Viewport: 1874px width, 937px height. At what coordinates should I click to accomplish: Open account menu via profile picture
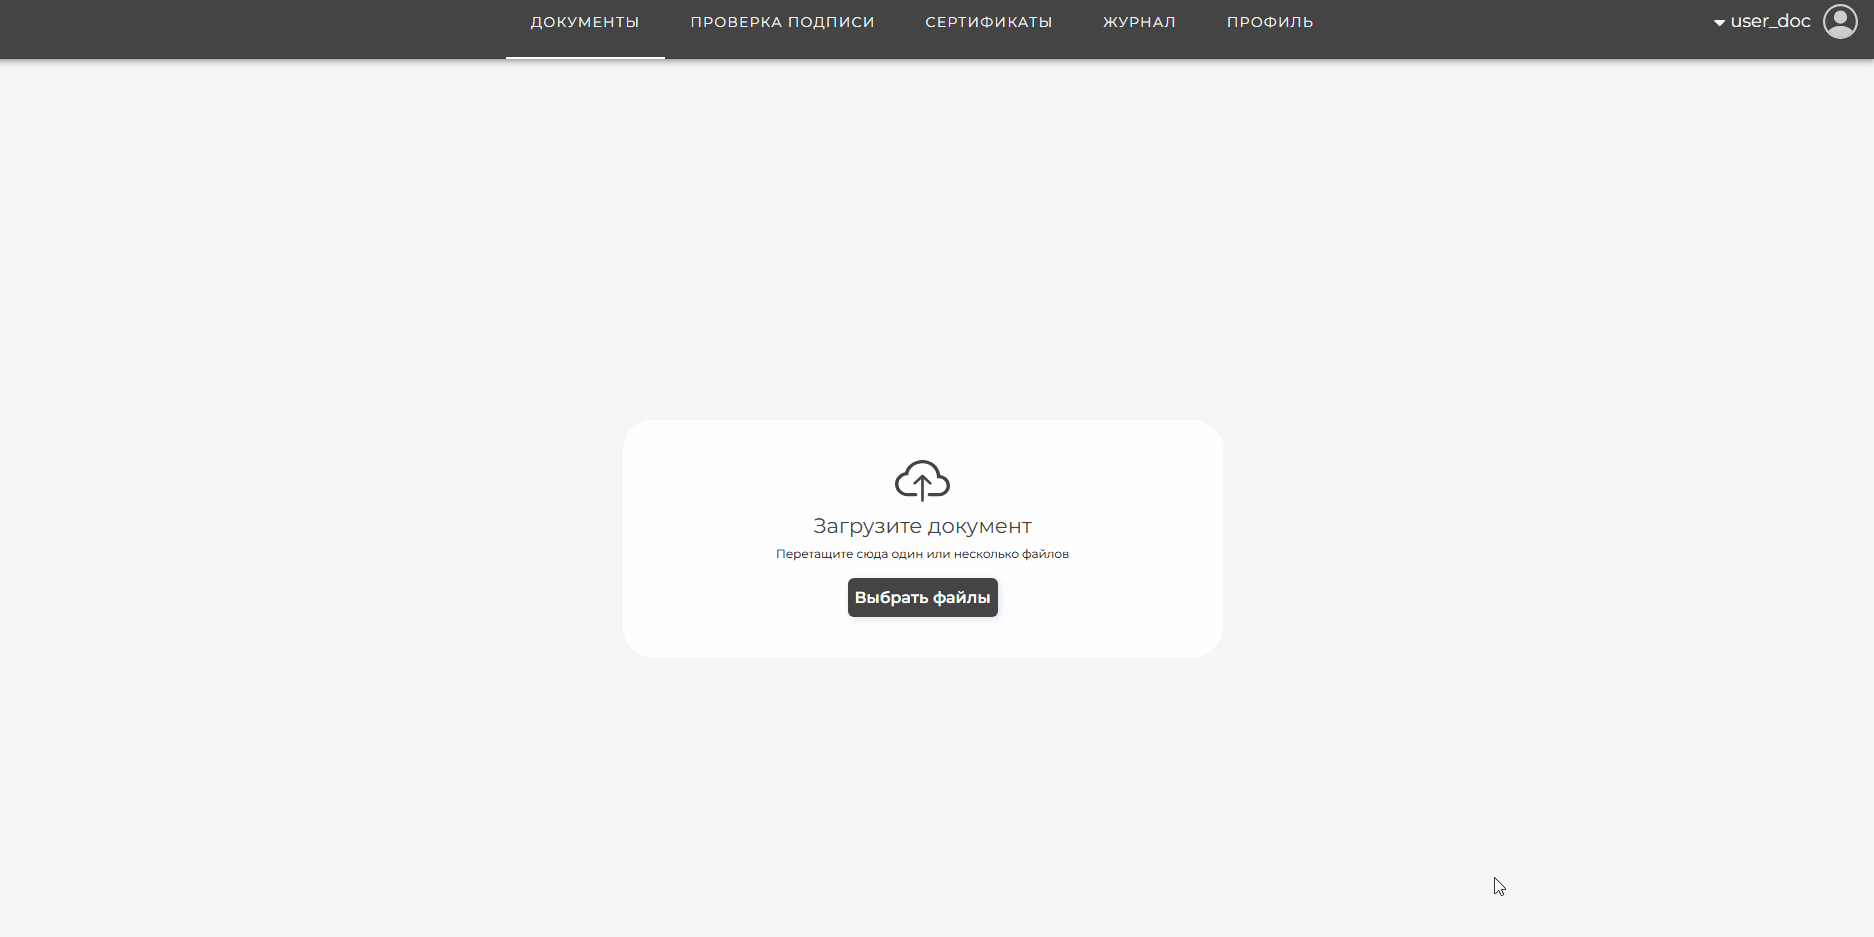1840,22
